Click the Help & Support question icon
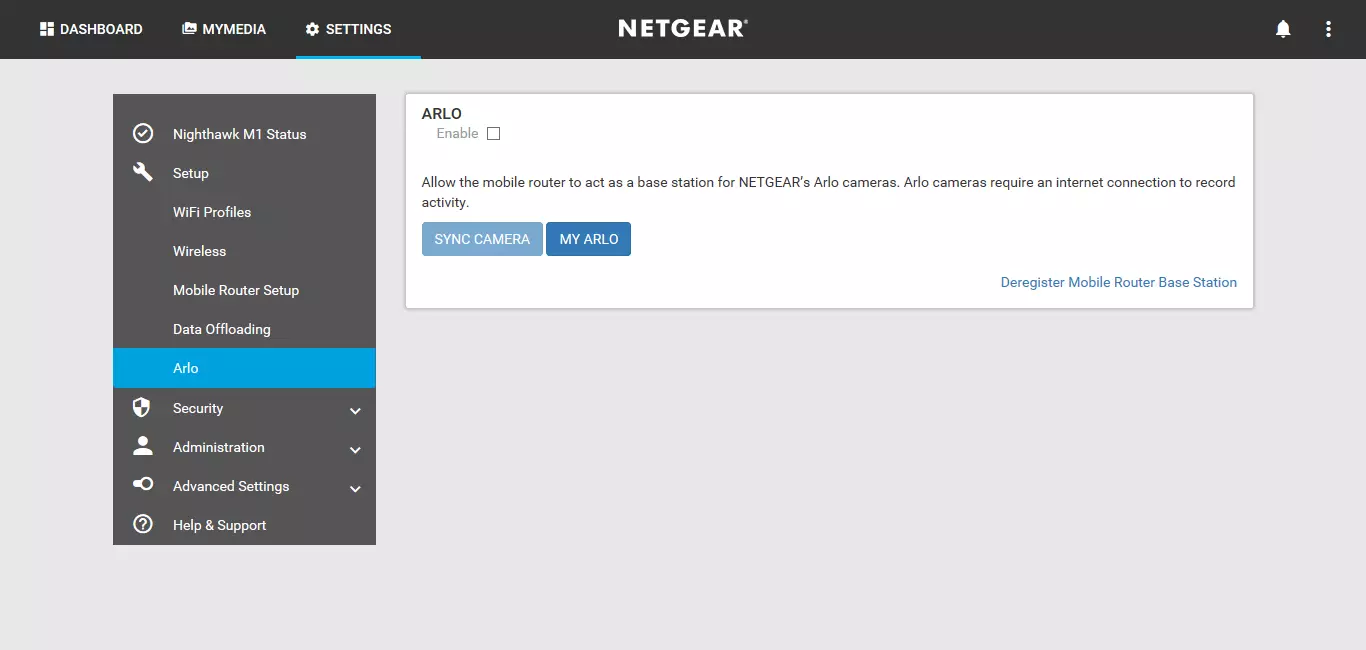The height and width of the screenshot is (650, 1366). click(143, 524)
